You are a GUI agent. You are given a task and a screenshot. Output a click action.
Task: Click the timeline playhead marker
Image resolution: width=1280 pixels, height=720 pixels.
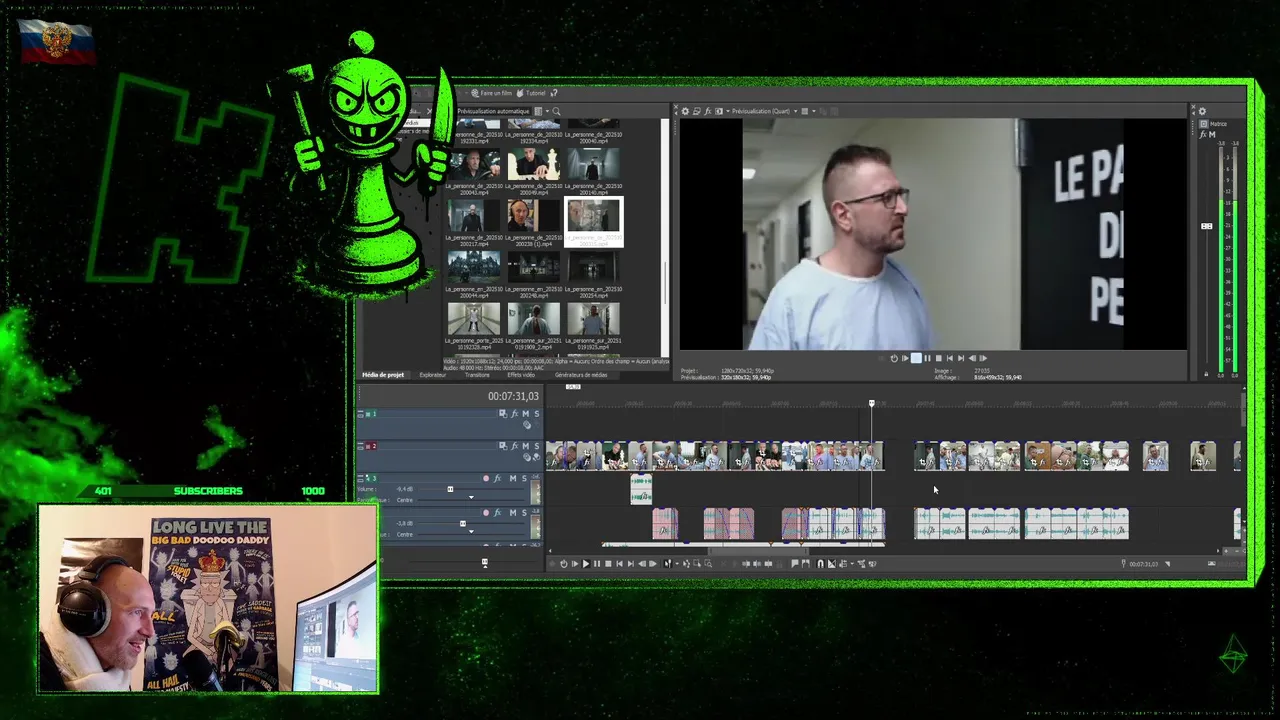click(871, 403)
